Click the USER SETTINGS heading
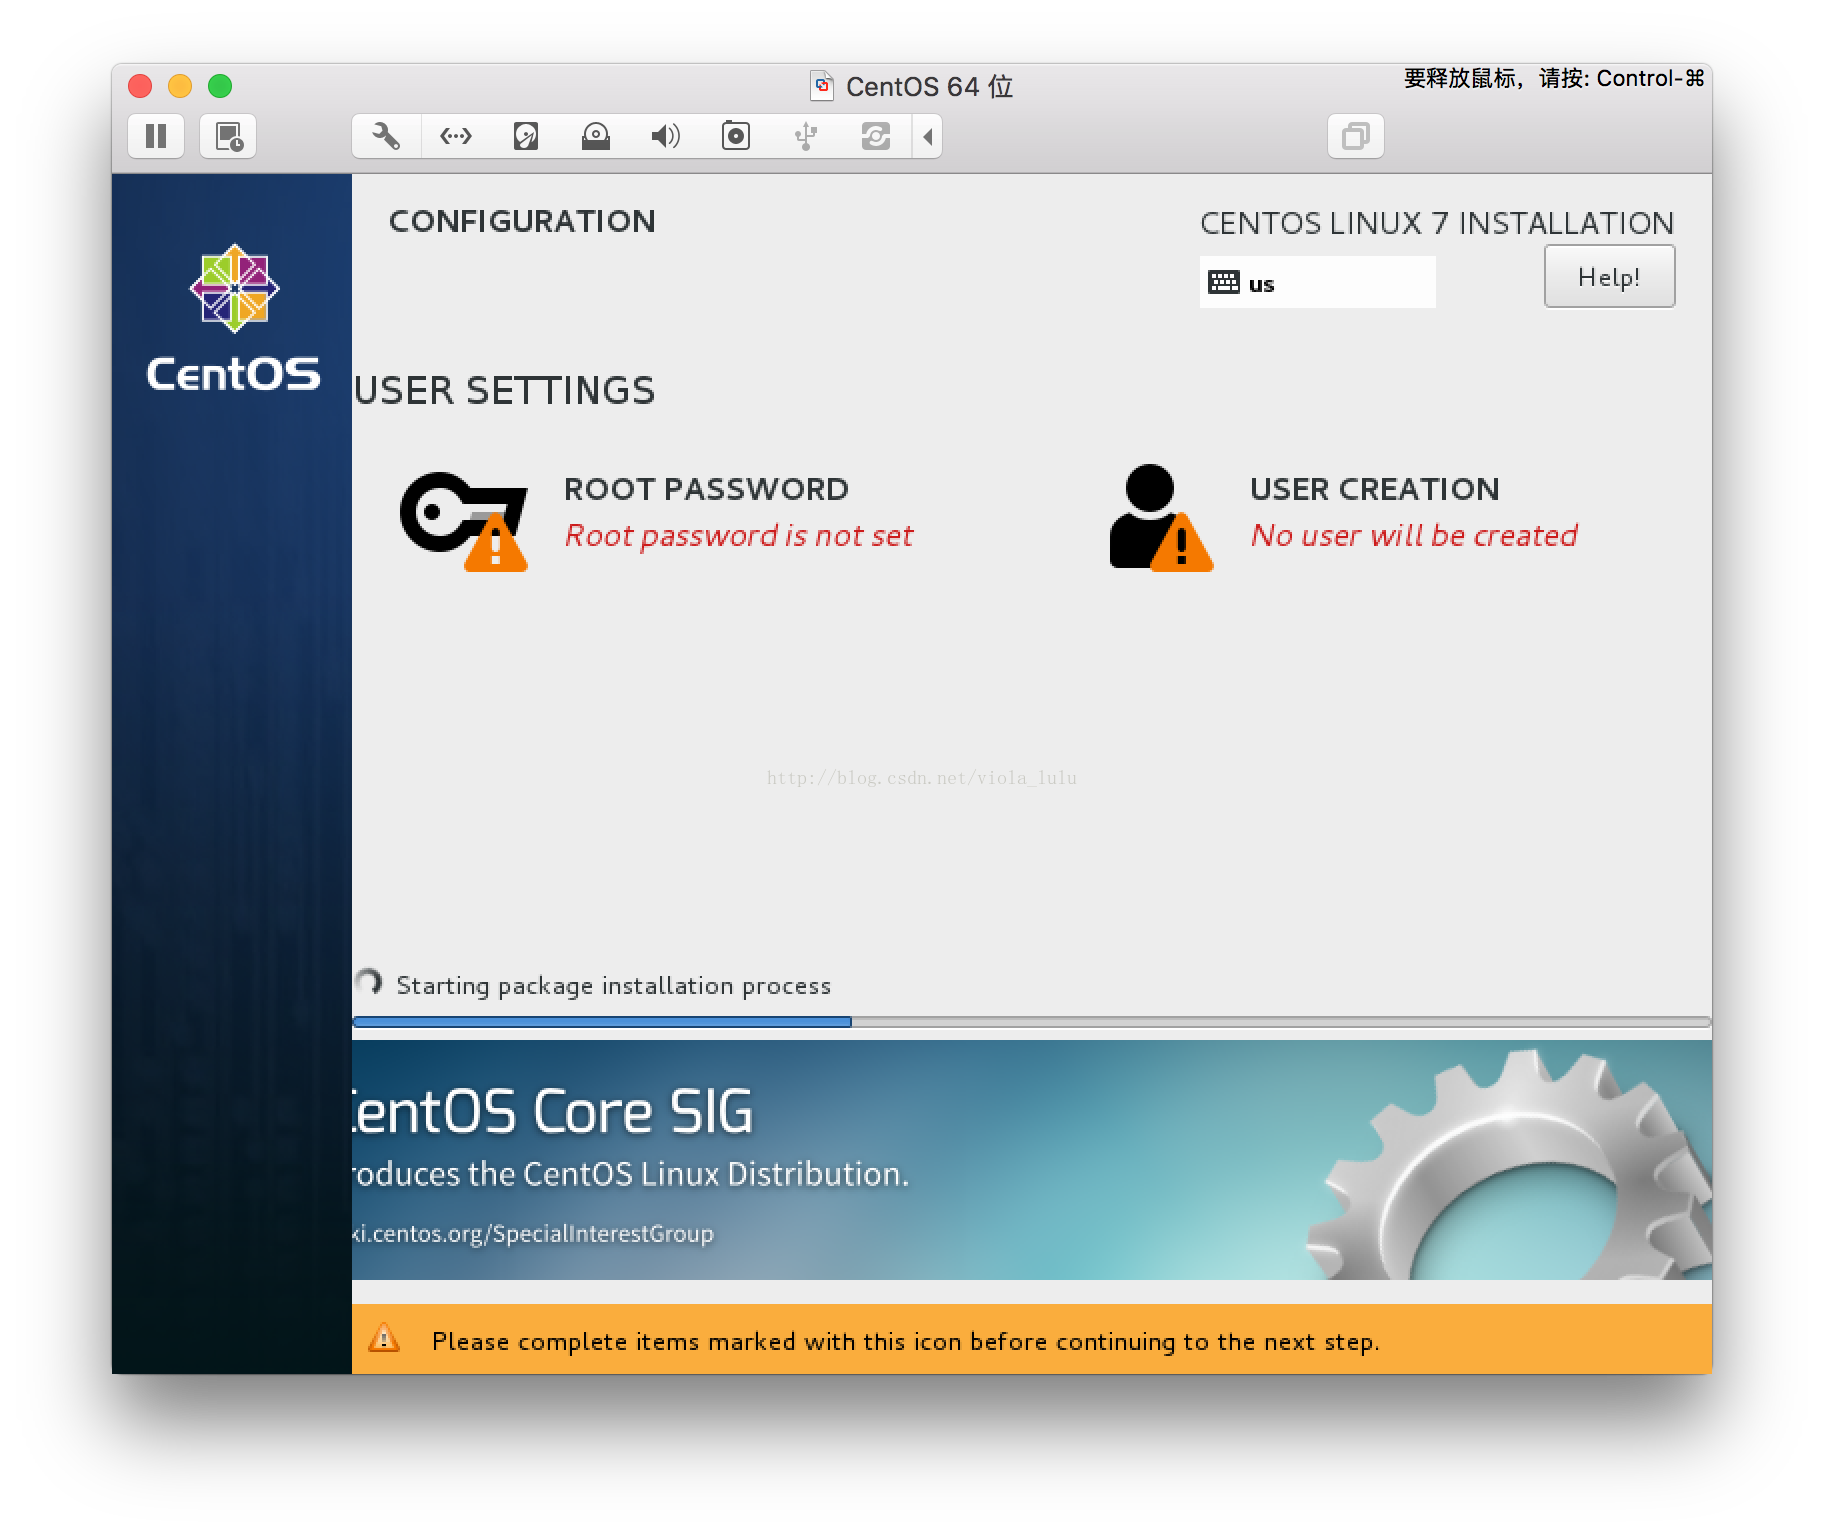The image size is (1824, 1534). [505, 390]
